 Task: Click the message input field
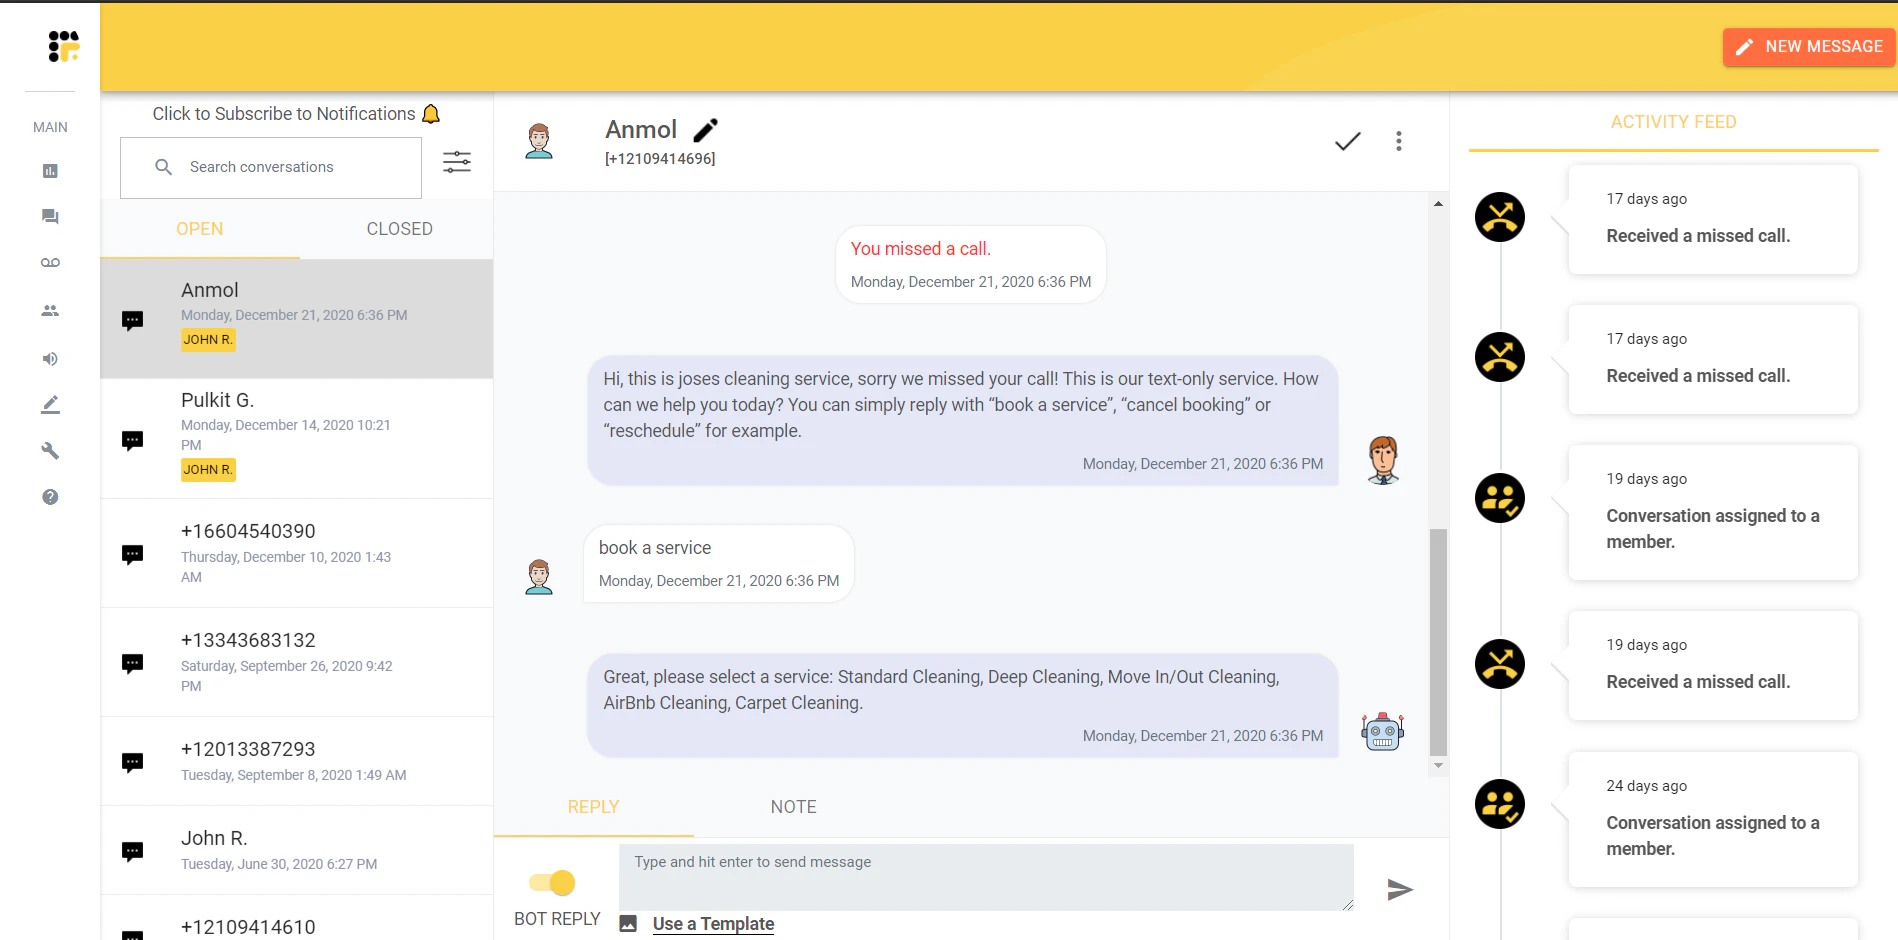(x=985, y=877)
